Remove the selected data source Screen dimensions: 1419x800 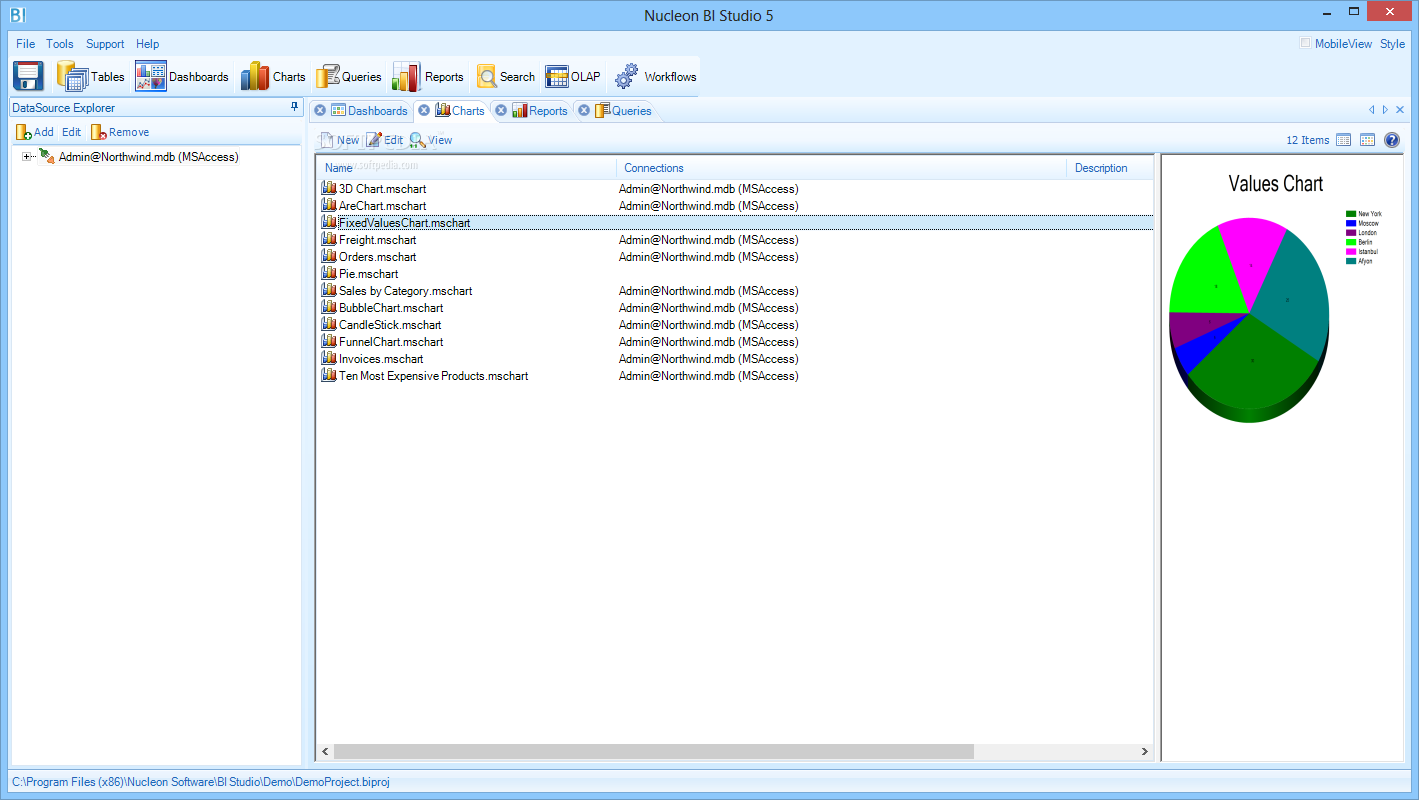point(120,132)
